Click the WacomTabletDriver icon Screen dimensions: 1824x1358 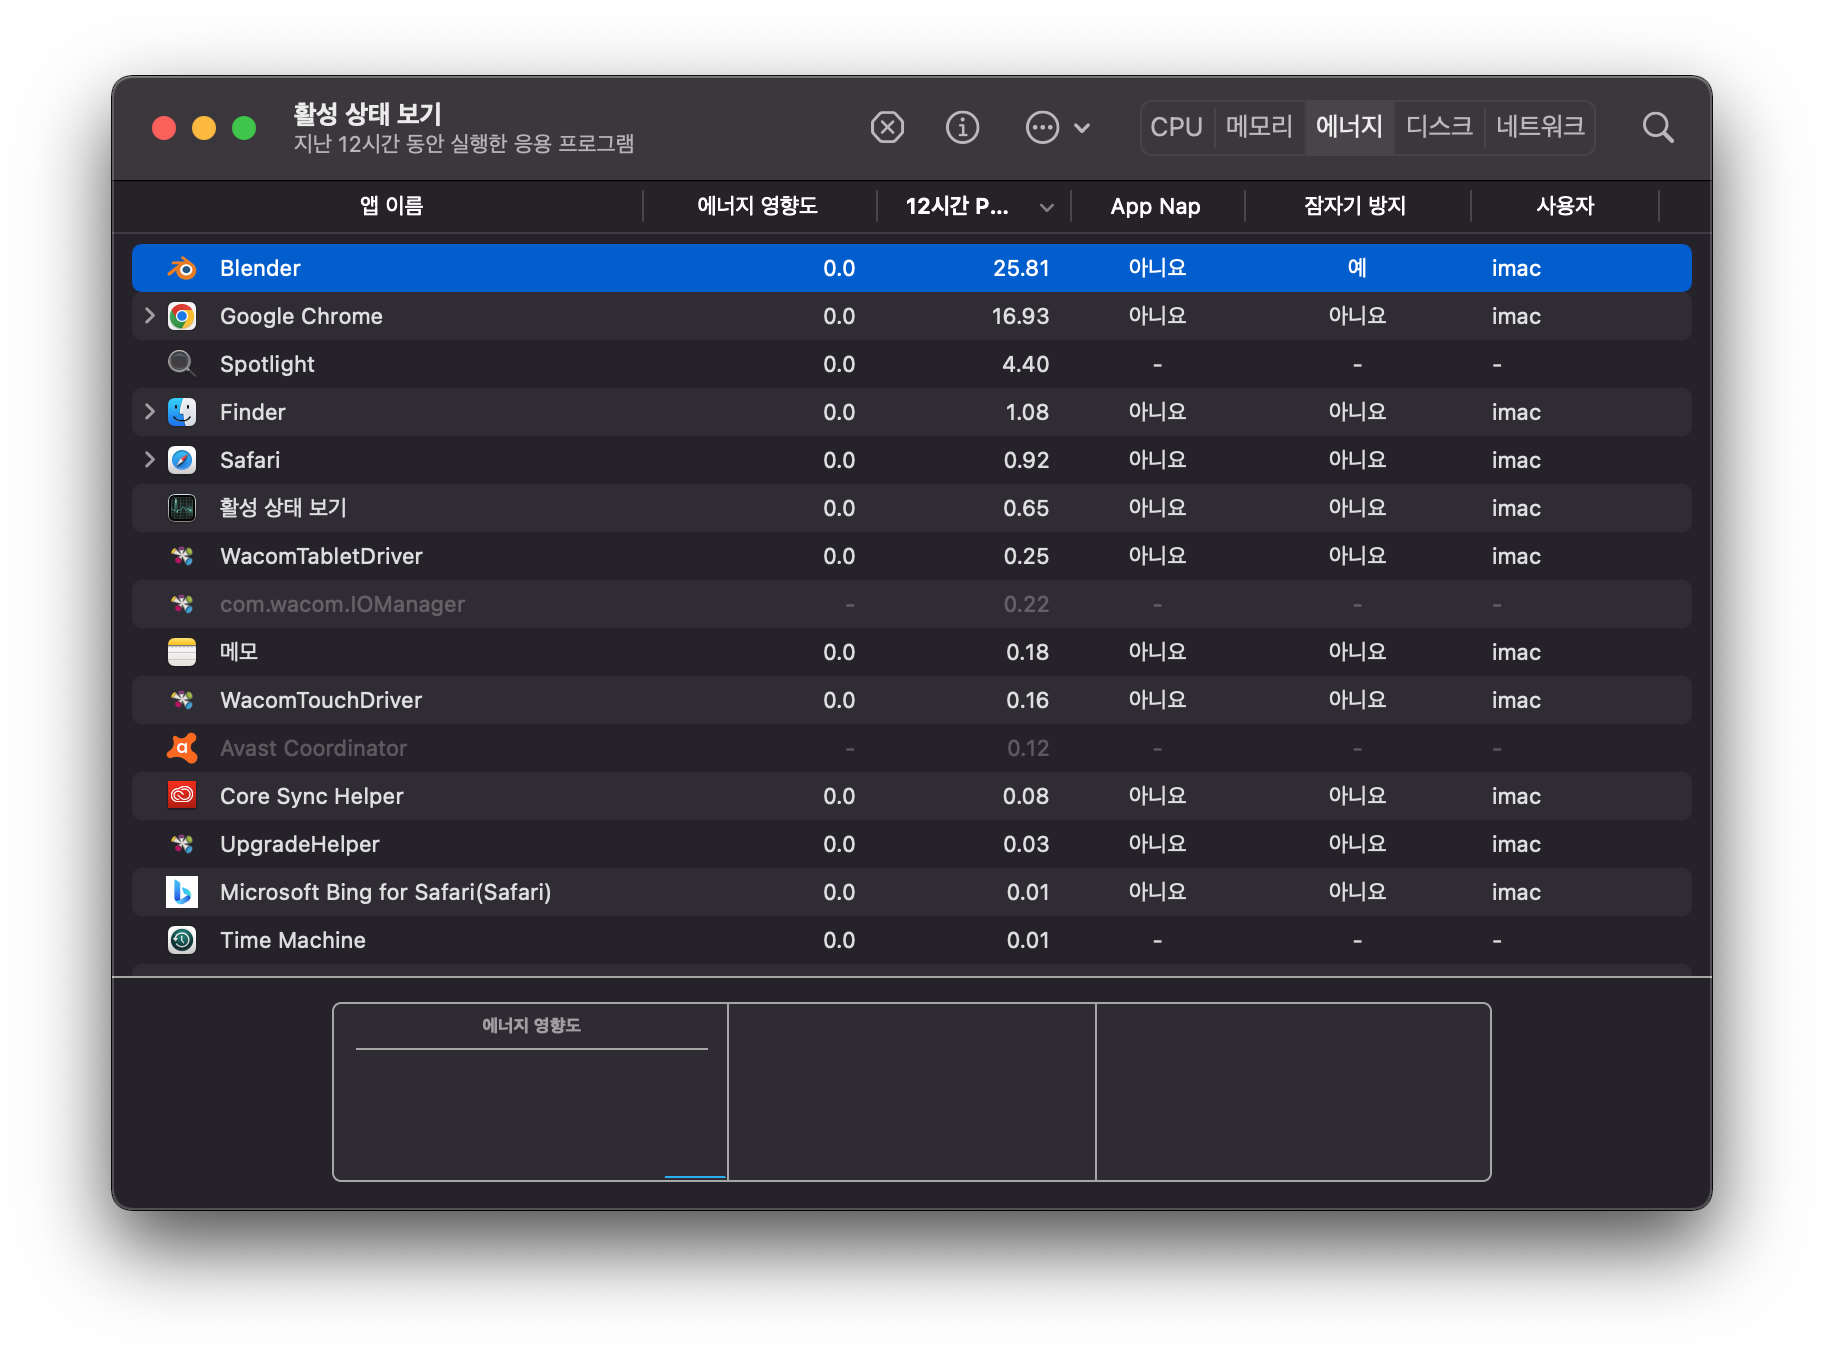(x=182, y=556)
